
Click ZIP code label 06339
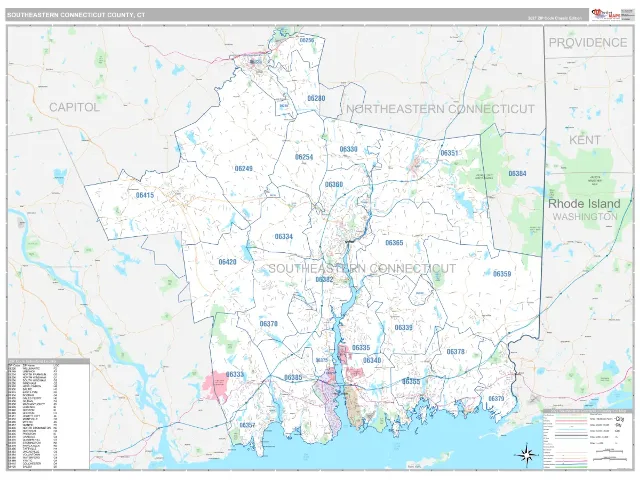coord(404,328)
